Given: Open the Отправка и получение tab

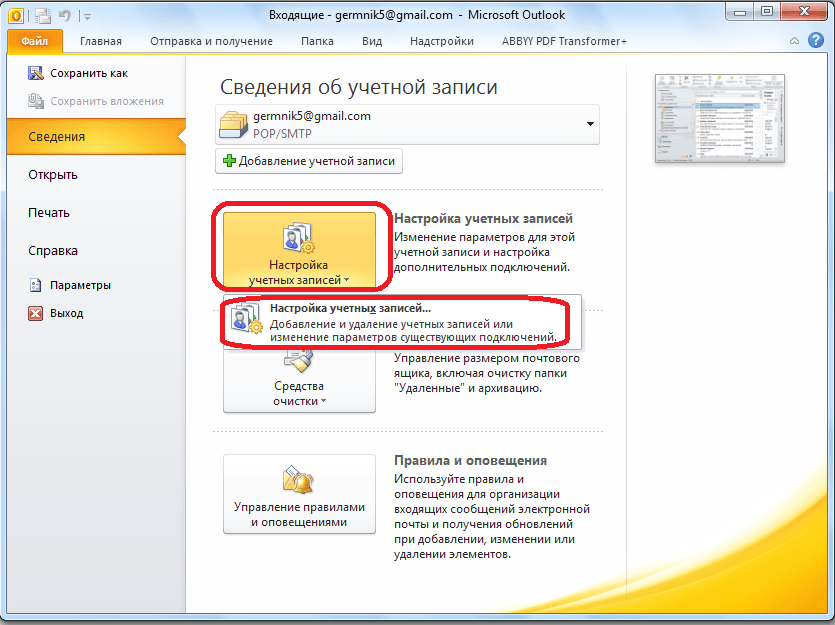Looking at the screenshot, I should click(x=211, y=41).
